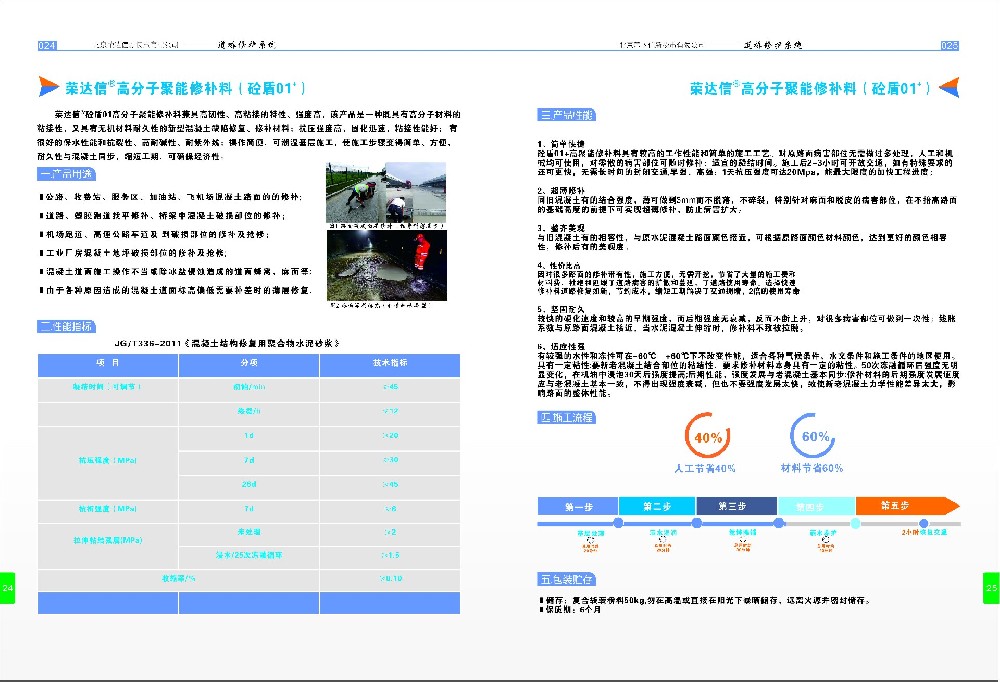Viewport: 1000px width, 682px height.
Task: Select the 五包装贮存 section header
Action: pyautogui.click(x=567, y=579)
